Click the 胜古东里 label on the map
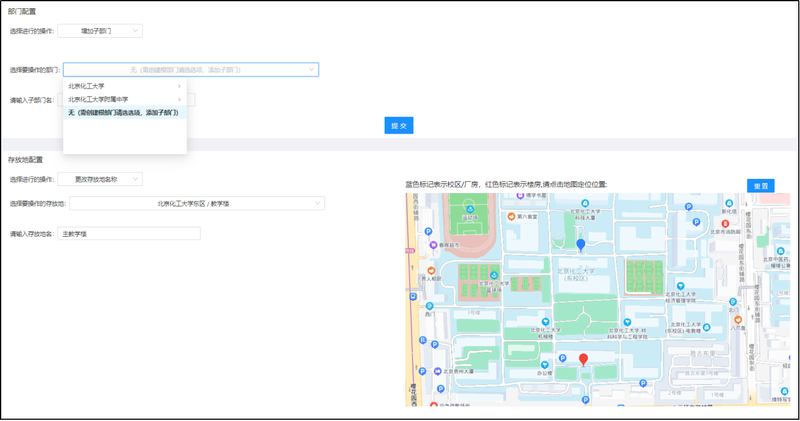The image size is (800, 421). pos(703,353)
